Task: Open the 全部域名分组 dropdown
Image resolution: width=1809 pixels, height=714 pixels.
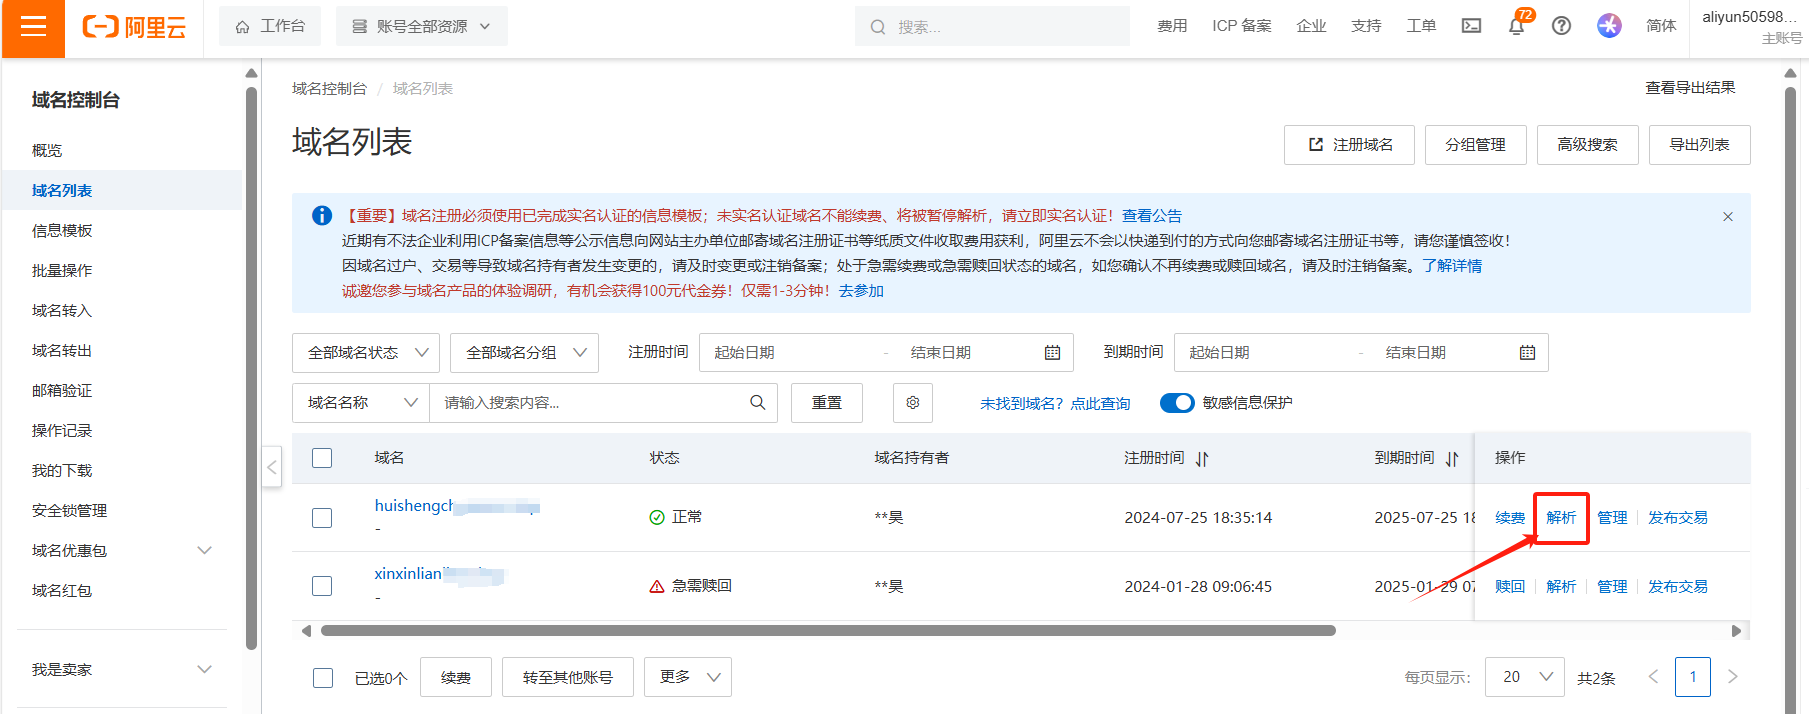Action: click(x=524, y=353)
